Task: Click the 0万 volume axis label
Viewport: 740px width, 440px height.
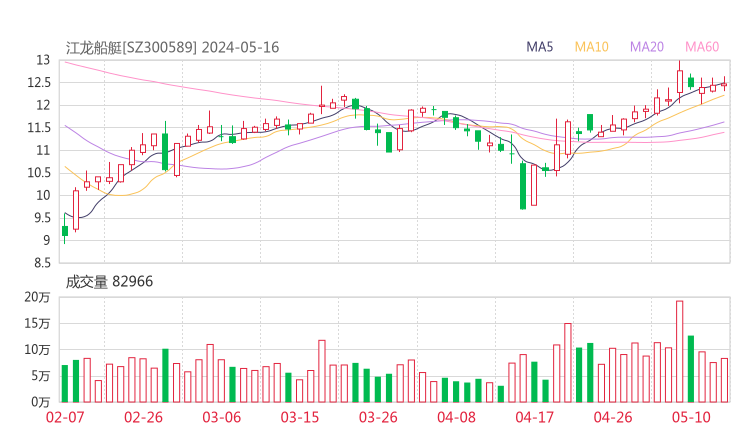Action: click(x=40, y=402)
